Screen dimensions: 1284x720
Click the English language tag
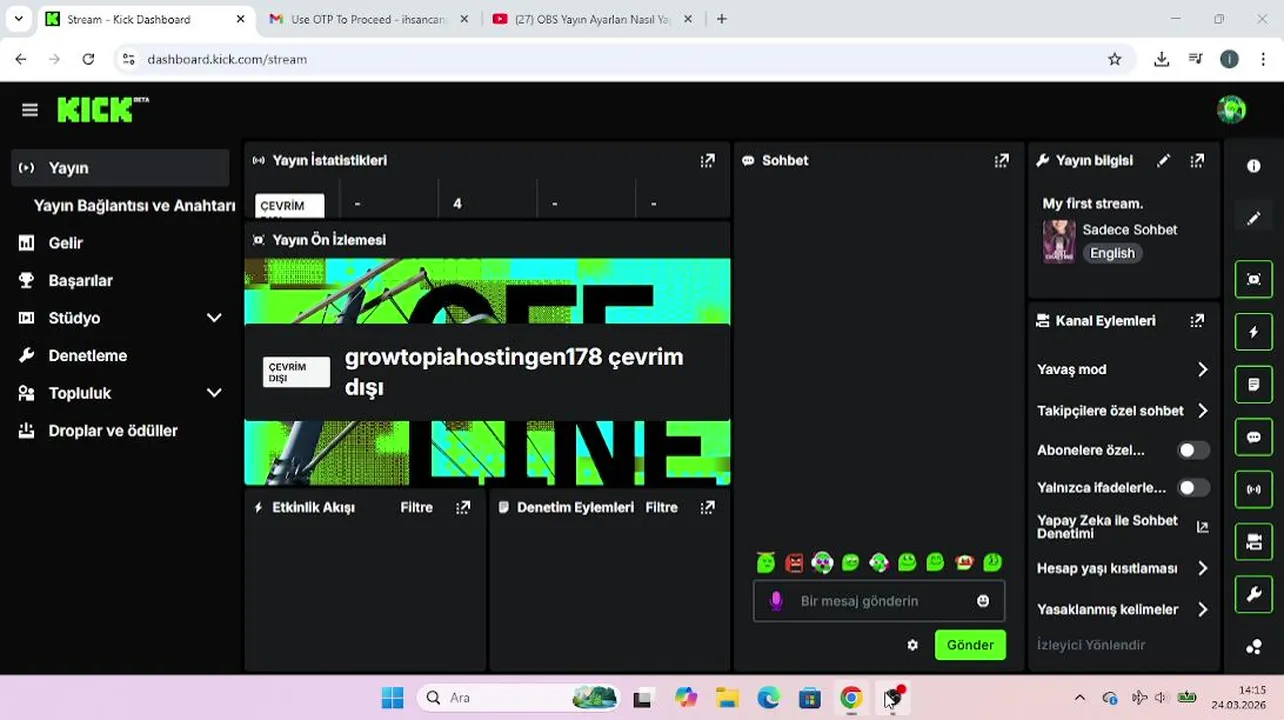point(1112,253)
